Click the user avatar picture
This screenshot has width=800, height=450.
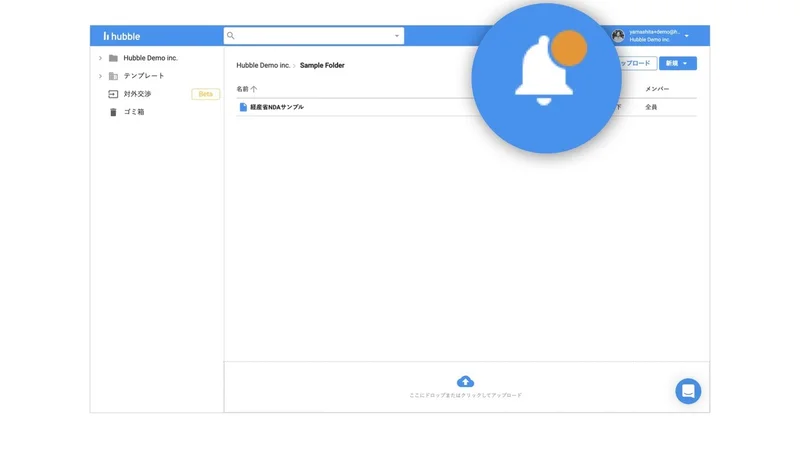(x=618, y=36)
